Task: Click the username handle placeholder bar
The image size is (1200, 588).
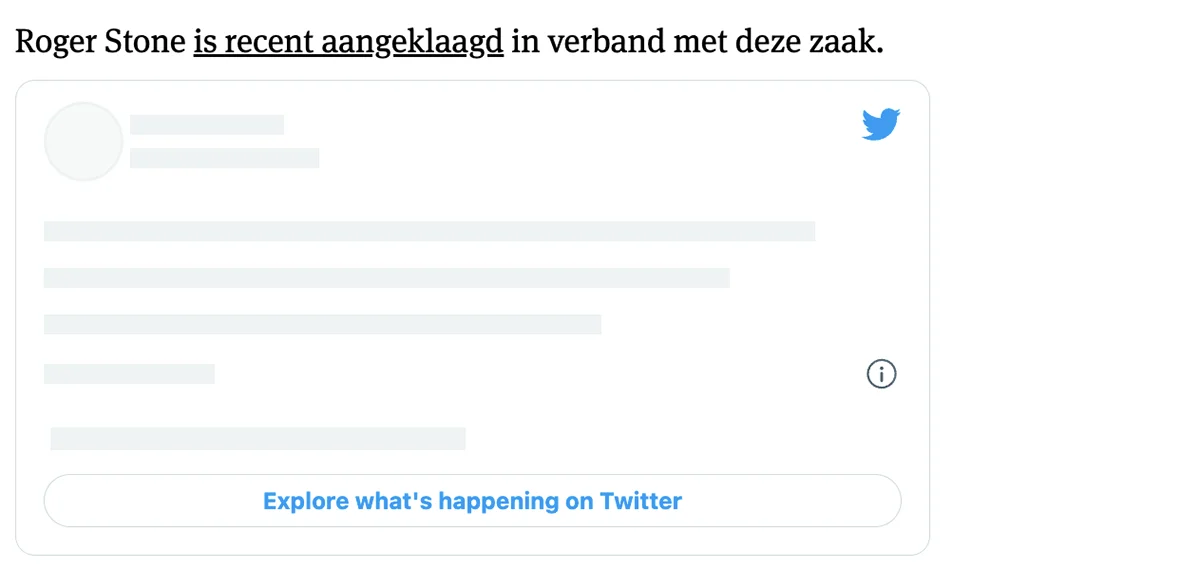Action: [x=225, y=158]
